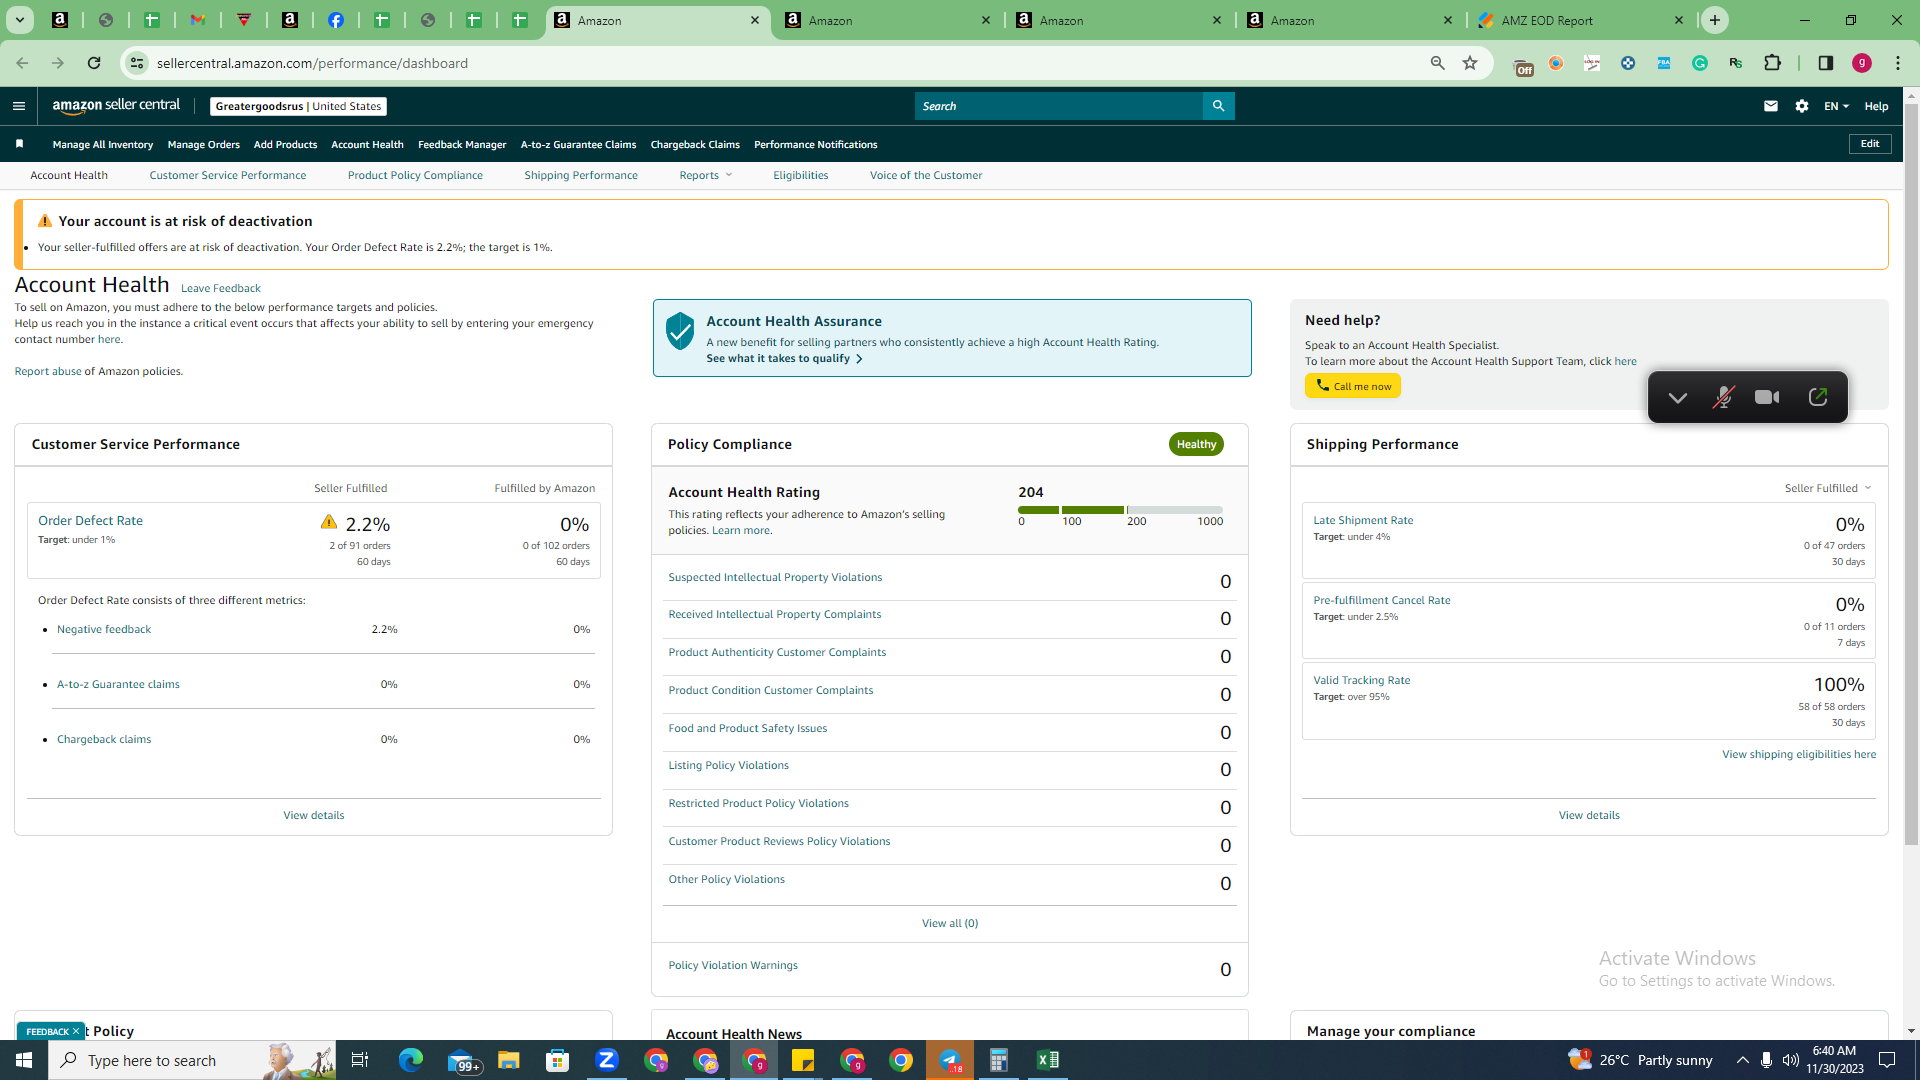
Task: Click See what it takes to qualify
Action: (x=784, y=358)
